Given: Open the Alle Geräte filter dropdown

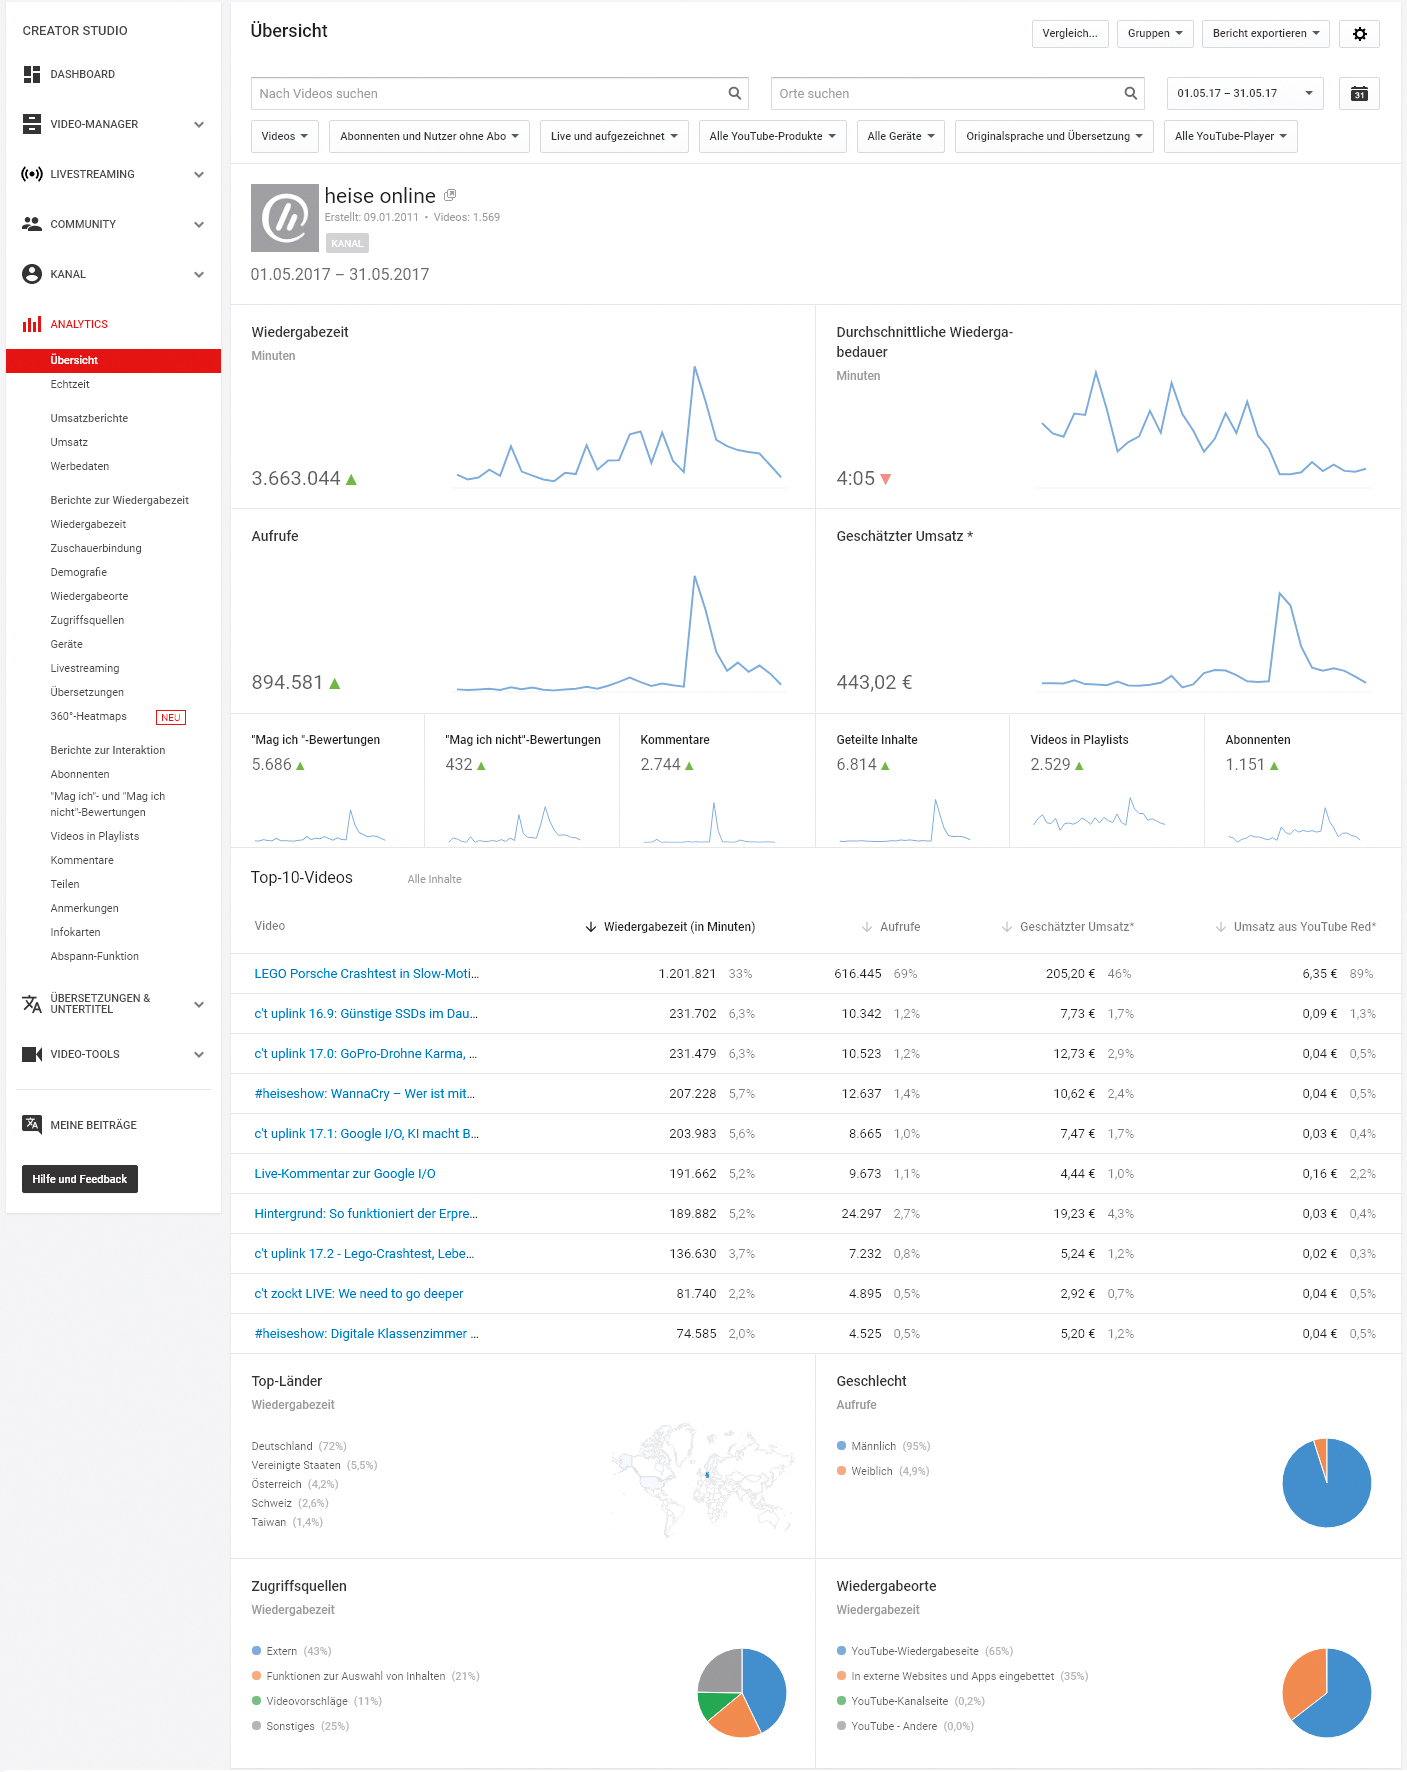Looking at the screenshot, I should coord(901,136).
